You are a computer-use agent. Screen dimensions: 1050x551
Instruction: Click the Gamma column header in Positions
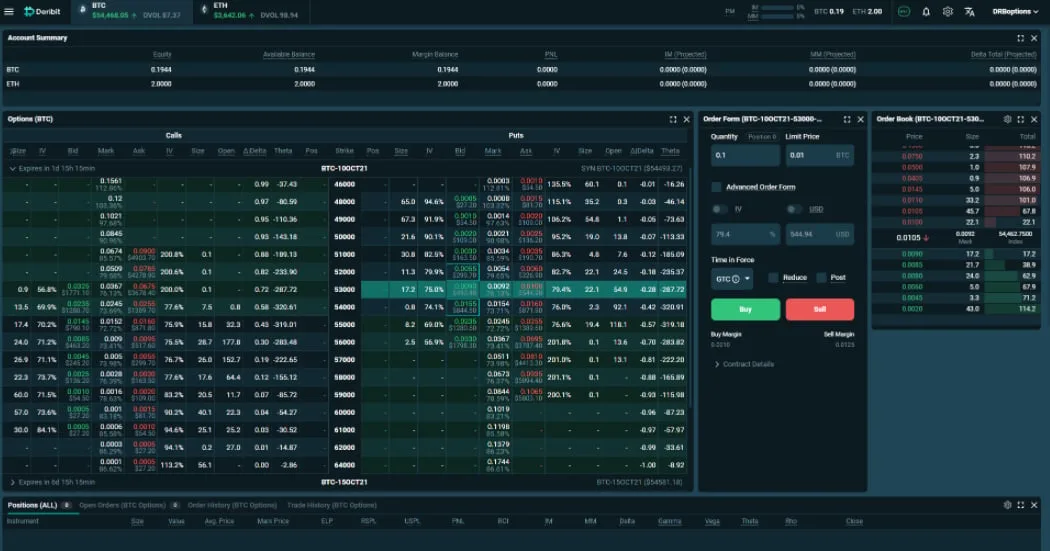coord(670,521)
